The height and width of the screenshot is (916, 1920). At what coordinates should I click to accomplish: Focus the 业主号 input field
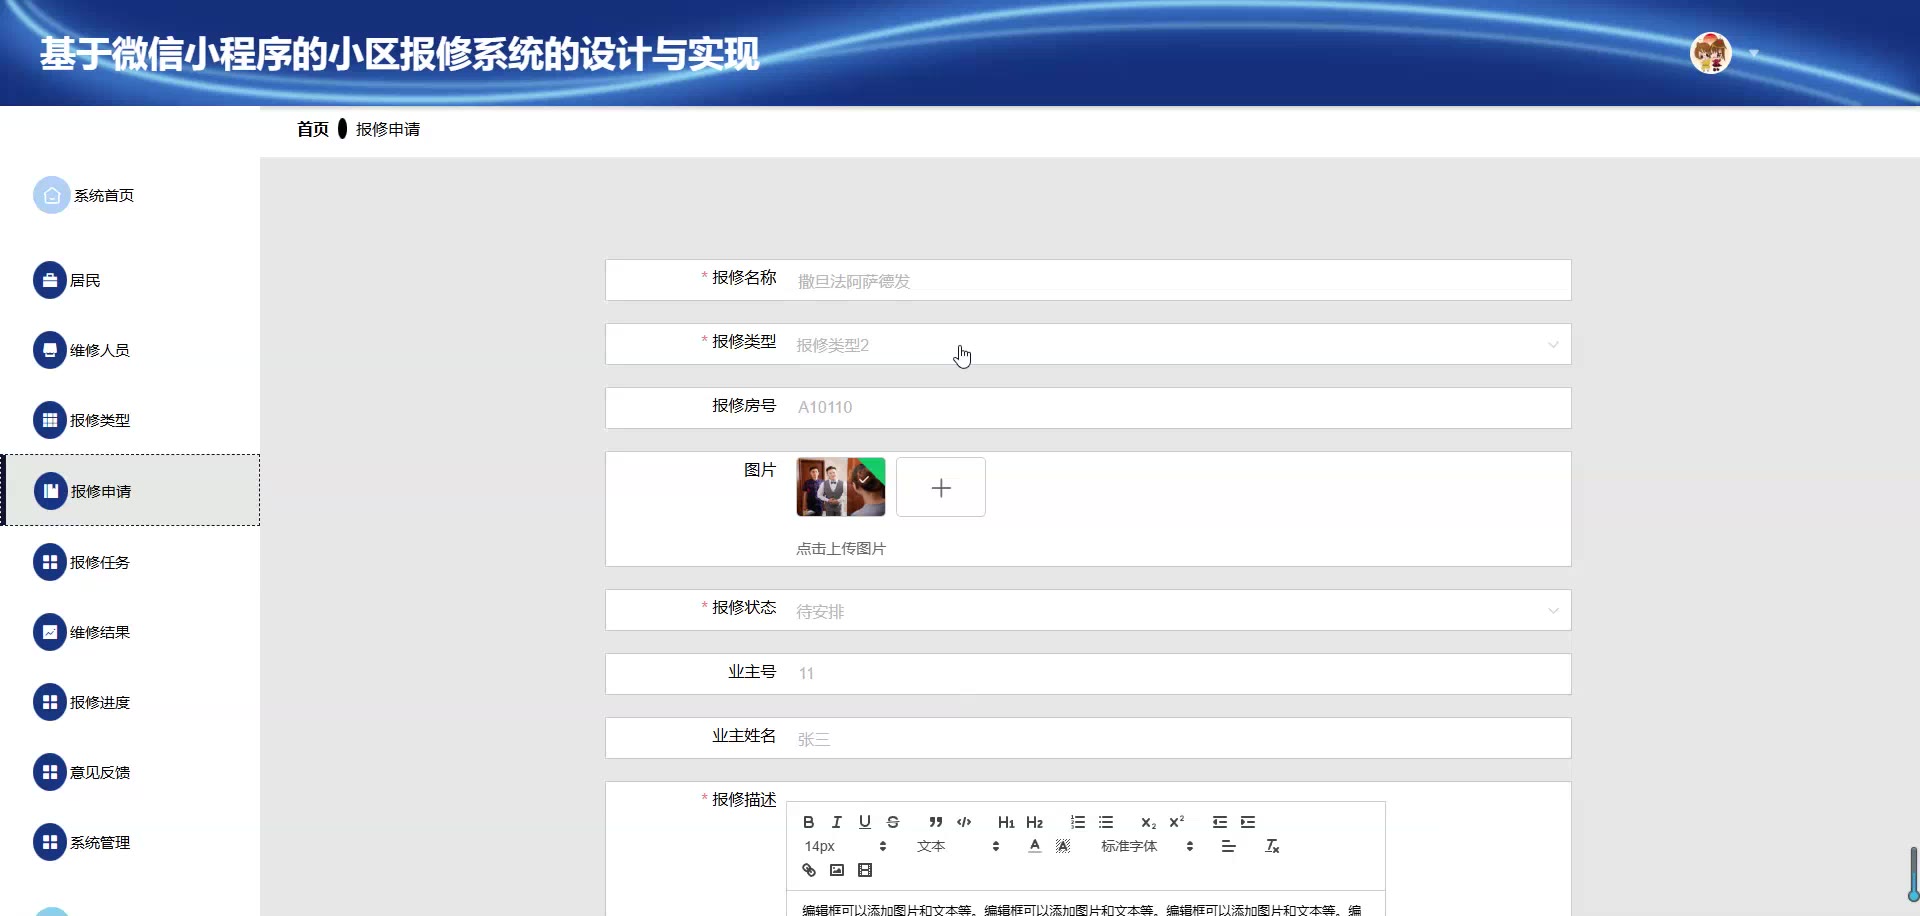[x=1178, y=674]
